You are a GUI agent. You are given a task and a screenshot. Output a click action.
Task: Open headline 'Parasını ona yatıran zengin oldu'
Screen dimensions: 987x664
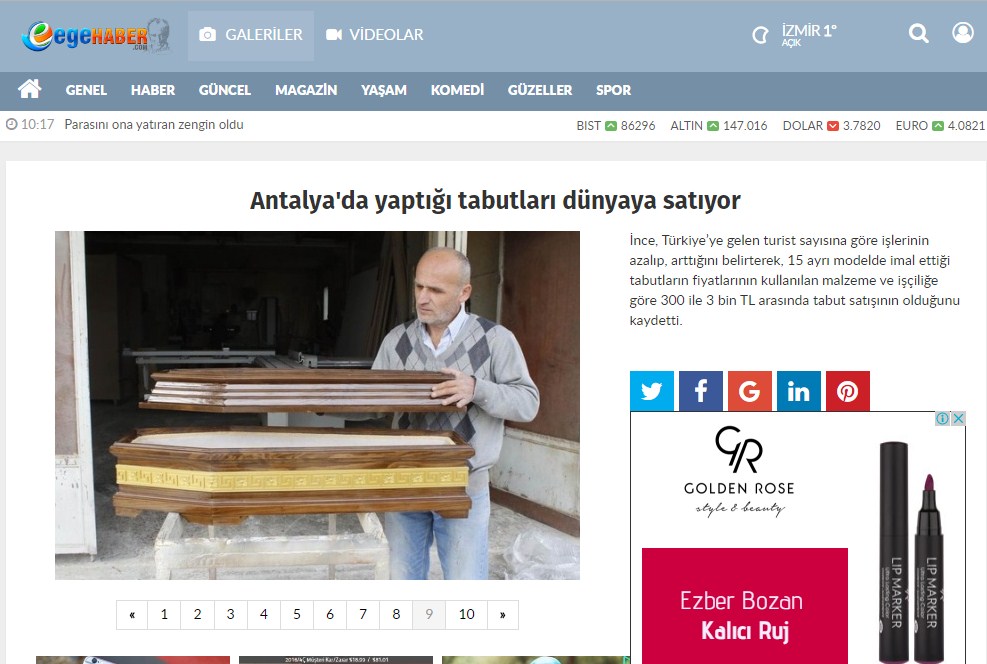154,125
